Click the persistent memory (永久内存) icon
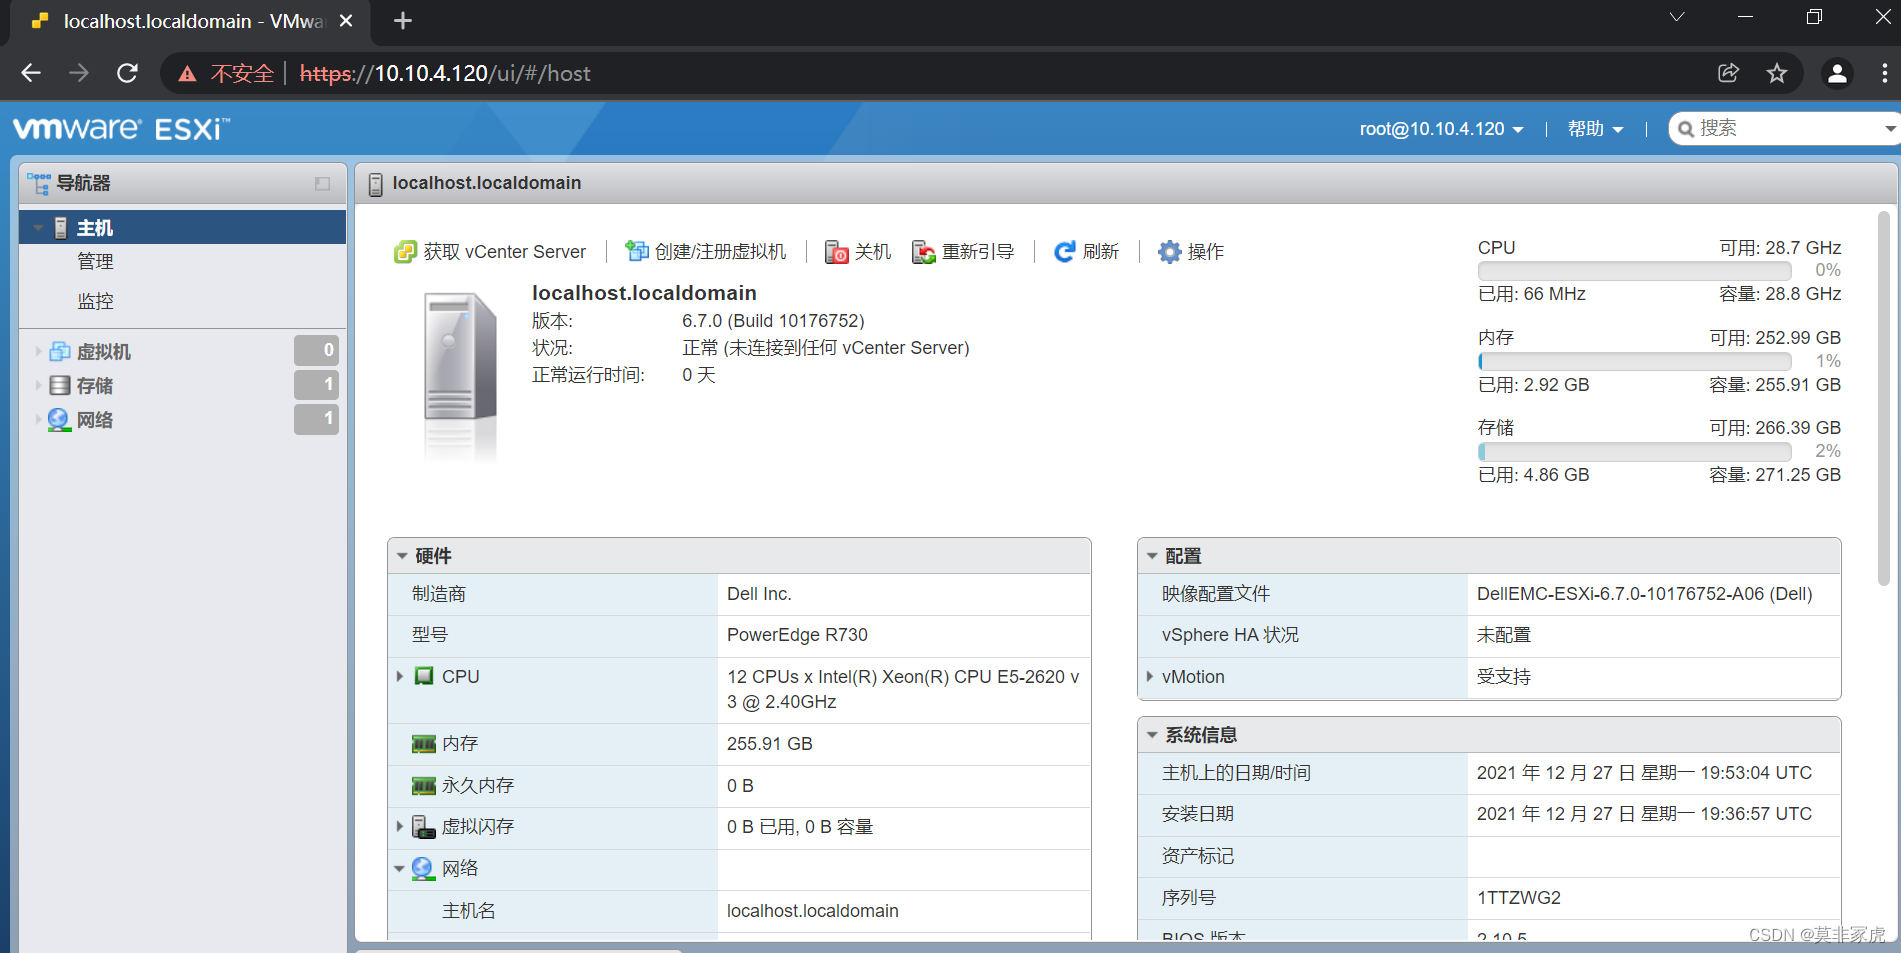Viewport: 1901px width, 953px height. pyautogui.click(x=424, y=786)
